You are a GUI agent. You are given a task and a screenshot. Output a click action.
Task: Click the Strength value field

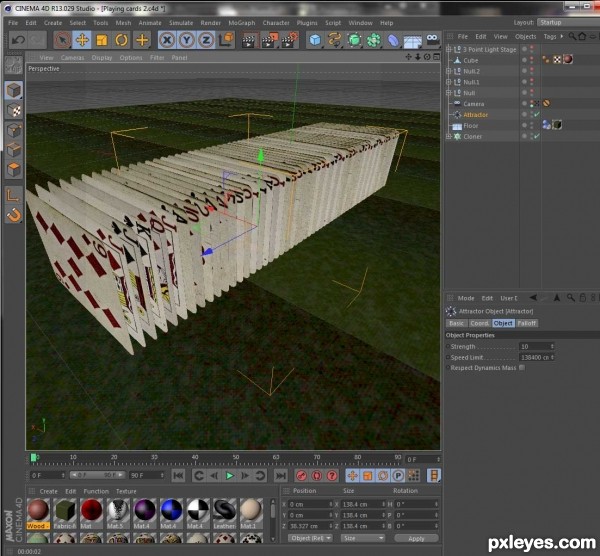pos(536,346)
